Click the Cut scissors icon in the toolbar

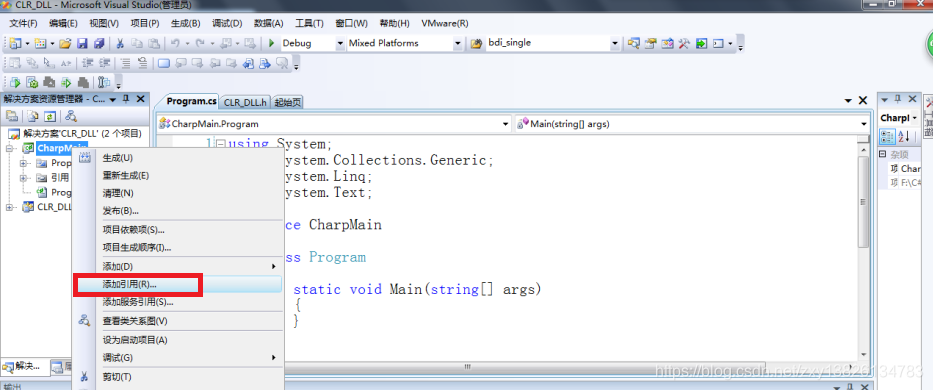click(120, 43)
